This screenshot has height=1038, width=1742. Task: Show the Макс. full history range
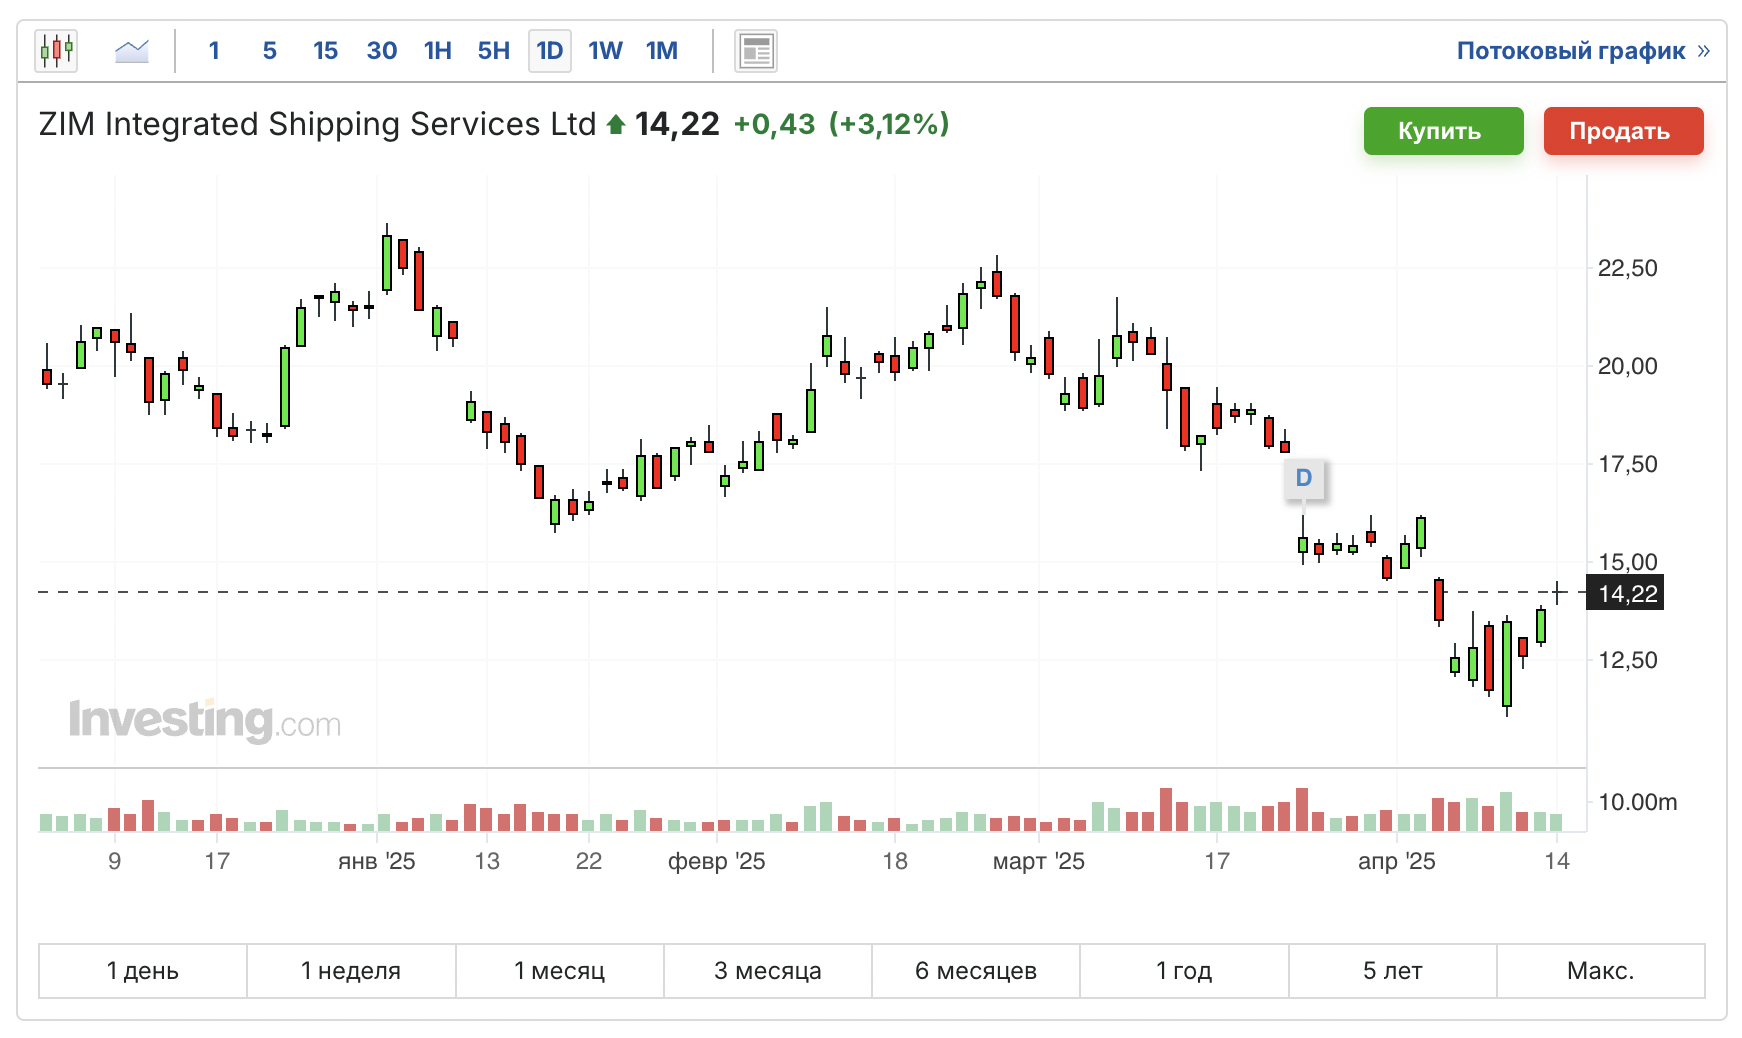(1600, 971)
